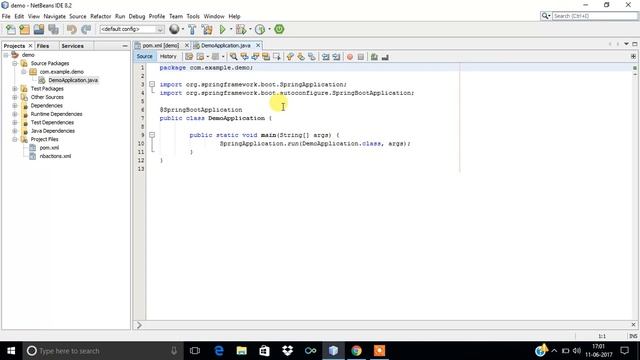The width and height of the screenshot is (640, 360).
Task: Switch to the pom.xml [demo] editor tab
Action: tap(160, 45)
